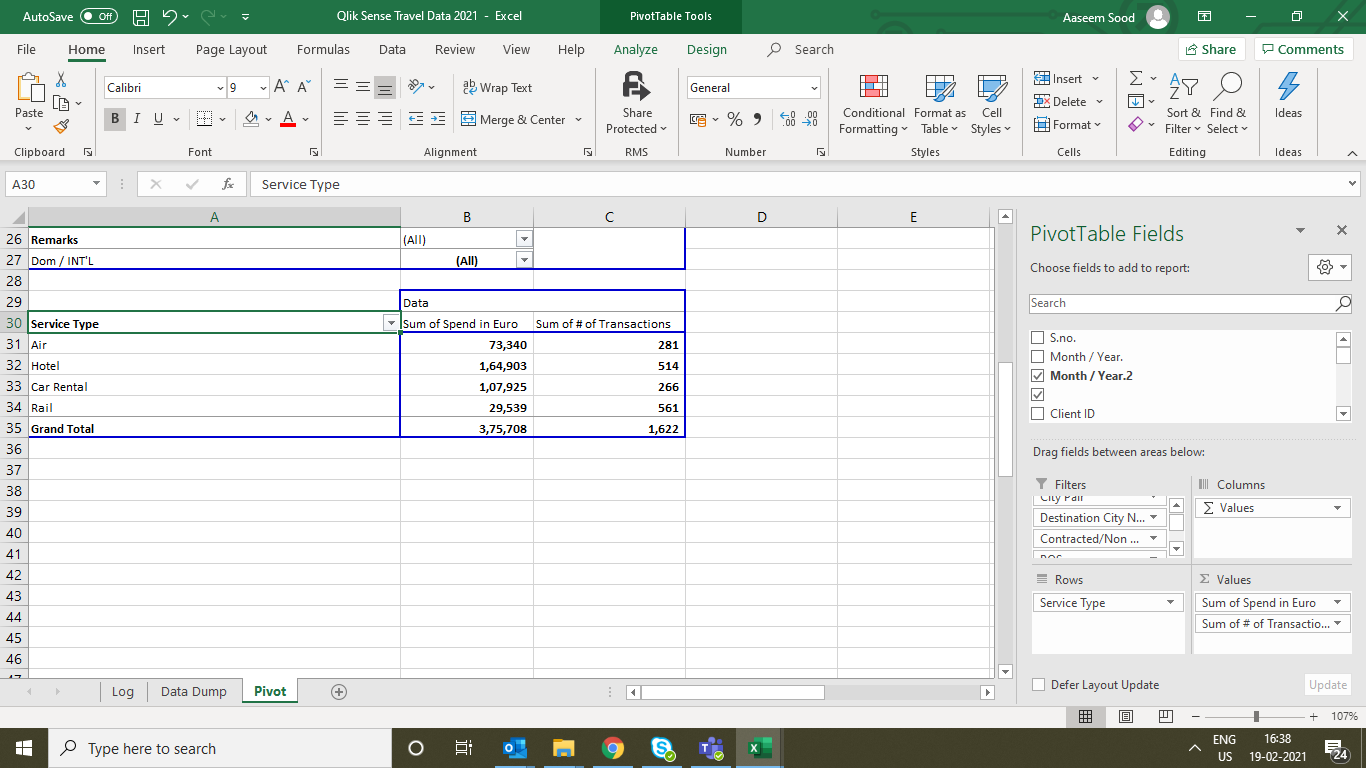This screenshot has height=768, width=1366.
Task: Expand the Number Format General dropdown
Action: (x=814, y=88)
